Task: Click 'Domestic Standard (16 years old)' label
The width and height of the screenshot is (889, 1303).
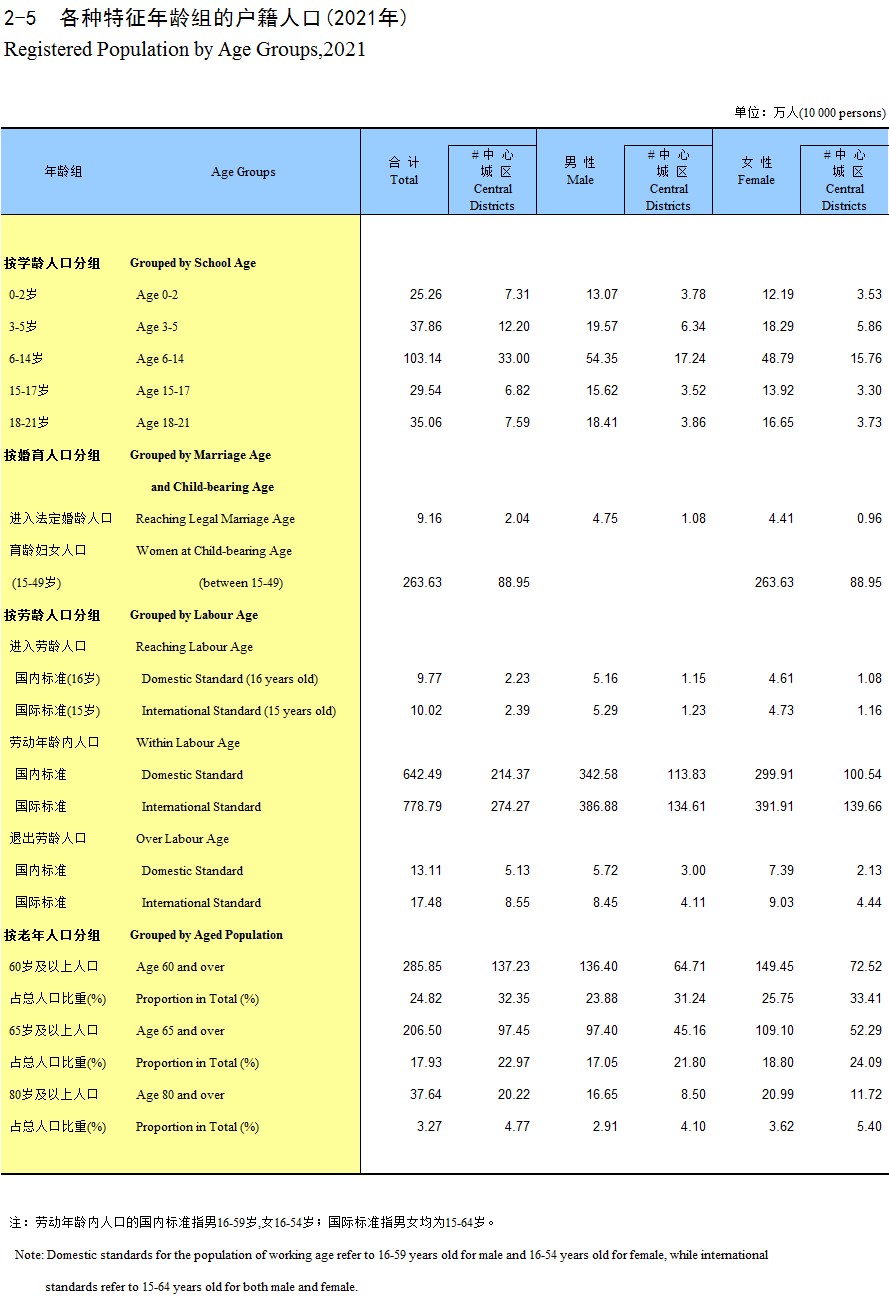Action: tap(230, 679)
